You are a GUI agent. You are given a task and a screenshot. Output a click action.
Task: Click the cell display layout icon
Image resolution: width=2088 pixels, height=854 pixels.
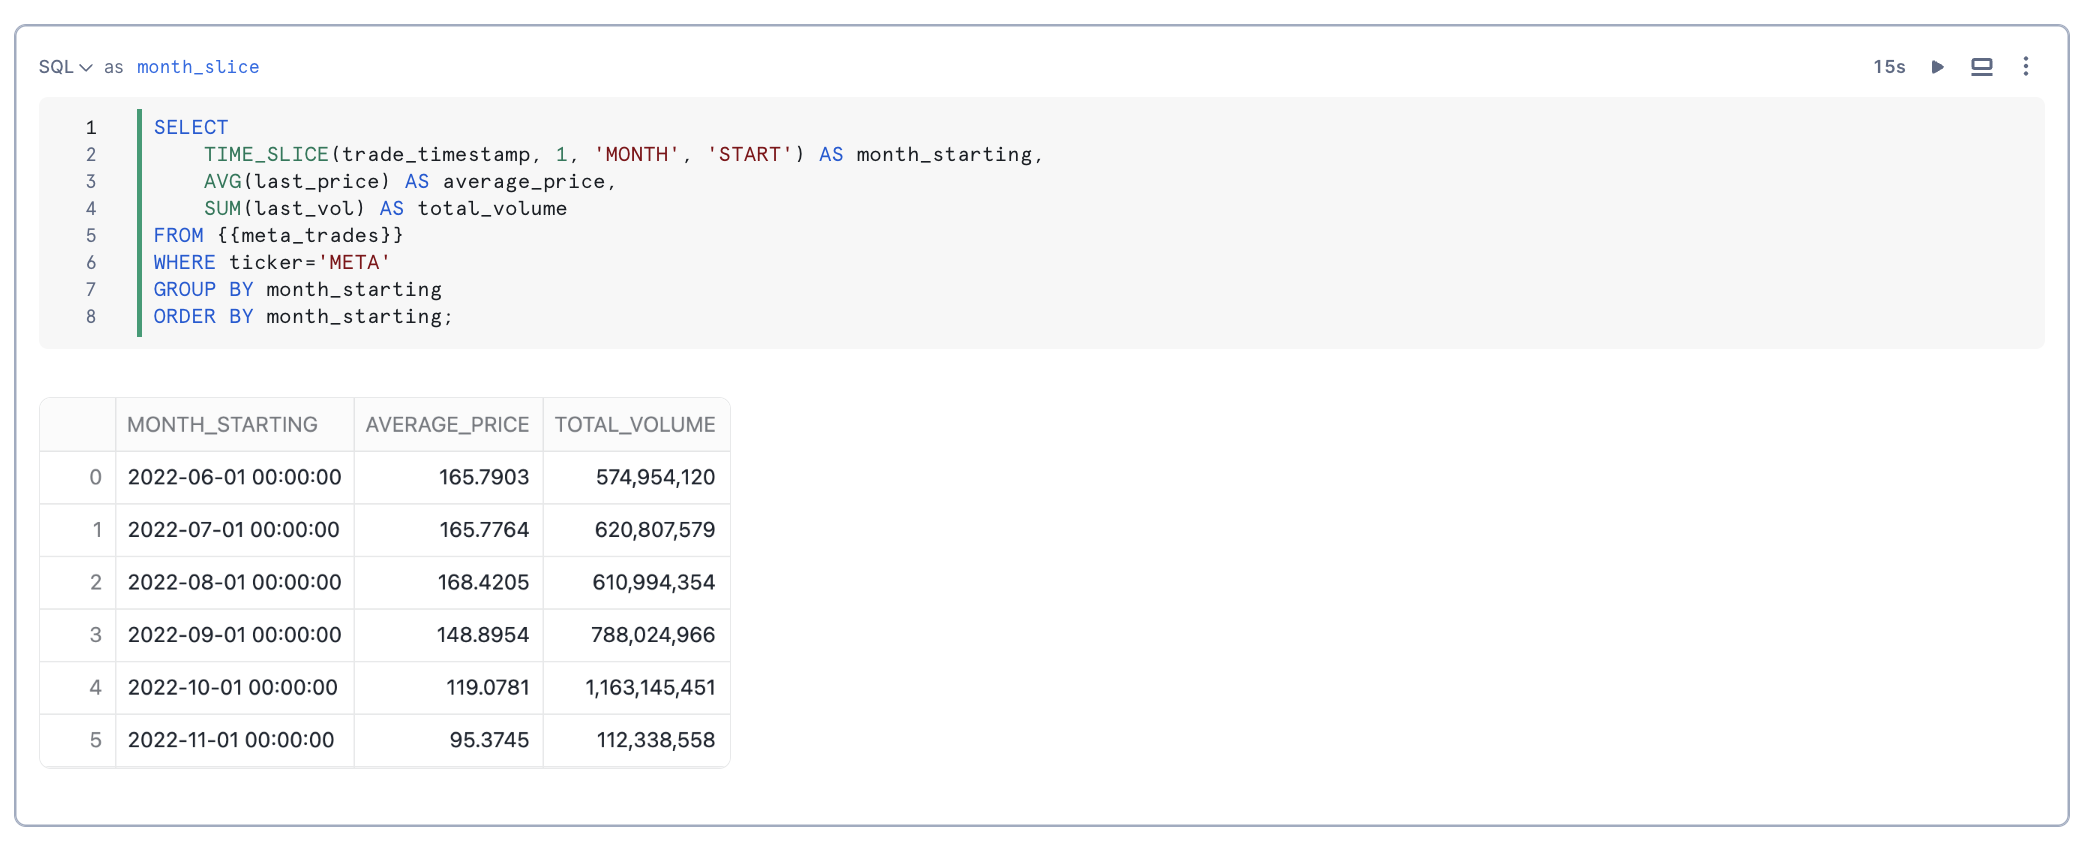pyautogui.click(x=1981, y=67)
